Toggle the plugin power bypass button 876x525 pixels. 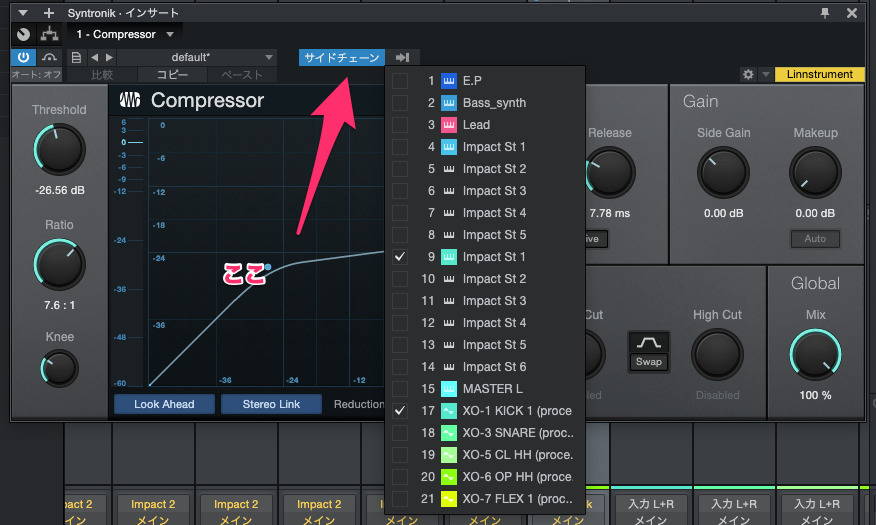point(23,57)
